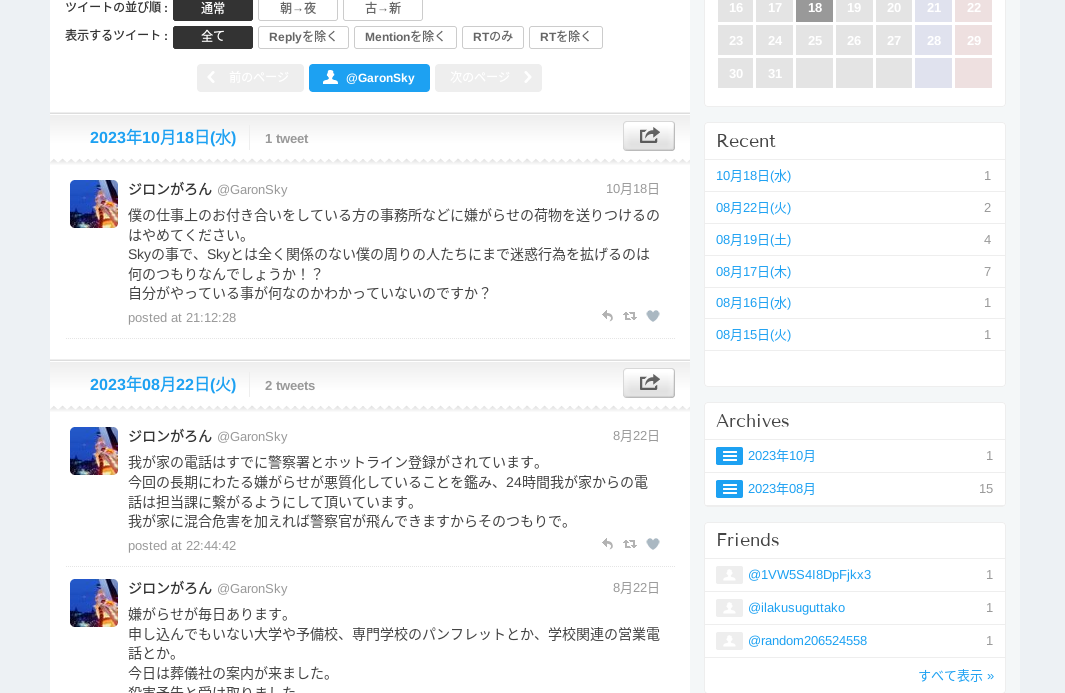Retweet the tweet posted at 22:44:42
The height and width of the screenshot is (693, 1065).
(630, 544)
